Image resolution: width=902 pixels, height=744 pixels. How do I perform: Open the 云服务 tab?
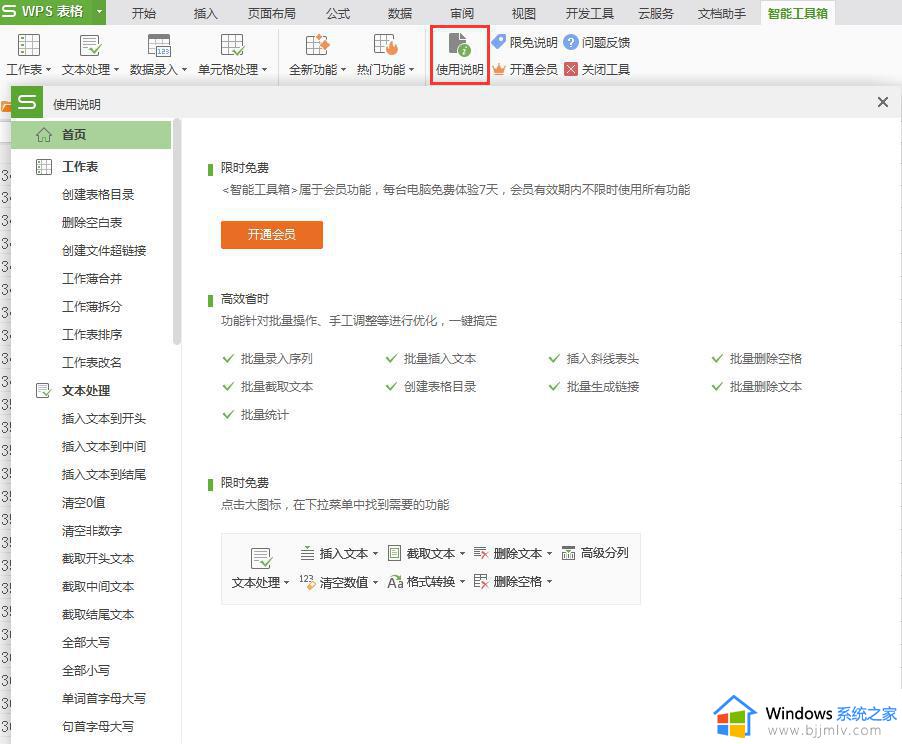click(x=655, y=13)
